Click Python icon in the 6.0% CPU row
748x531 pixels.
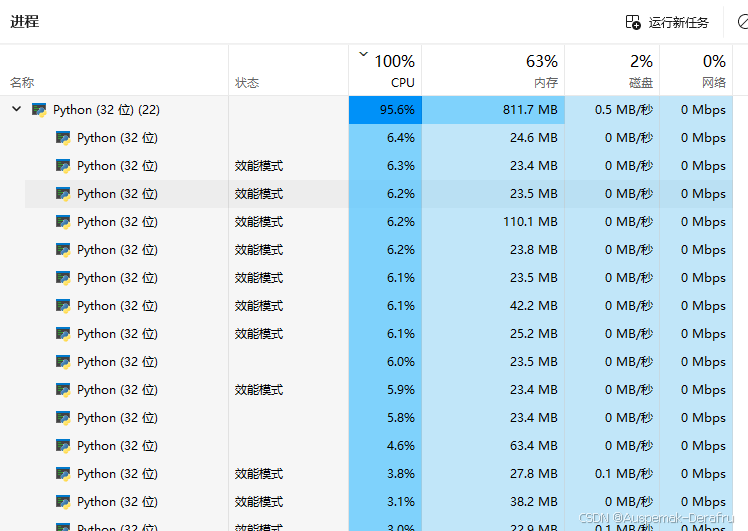(63, 362)
